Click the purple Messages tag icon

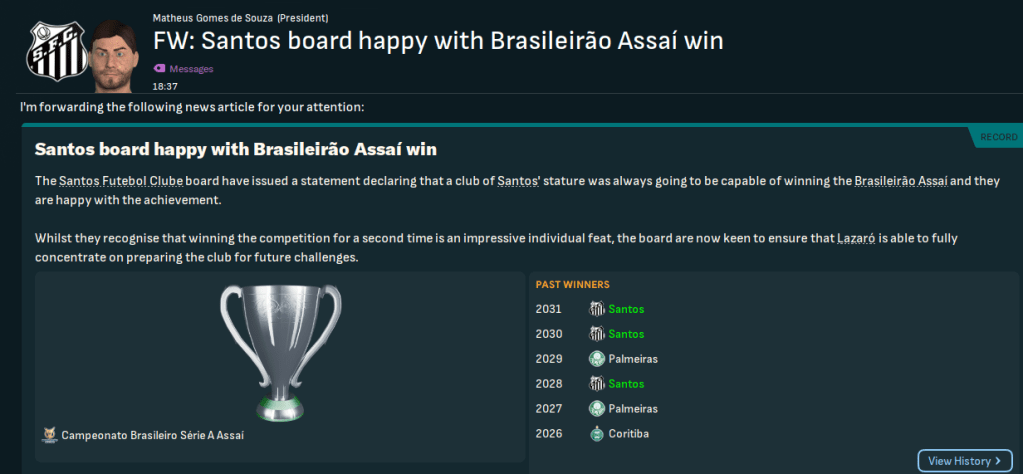click(x=159, y=69)
